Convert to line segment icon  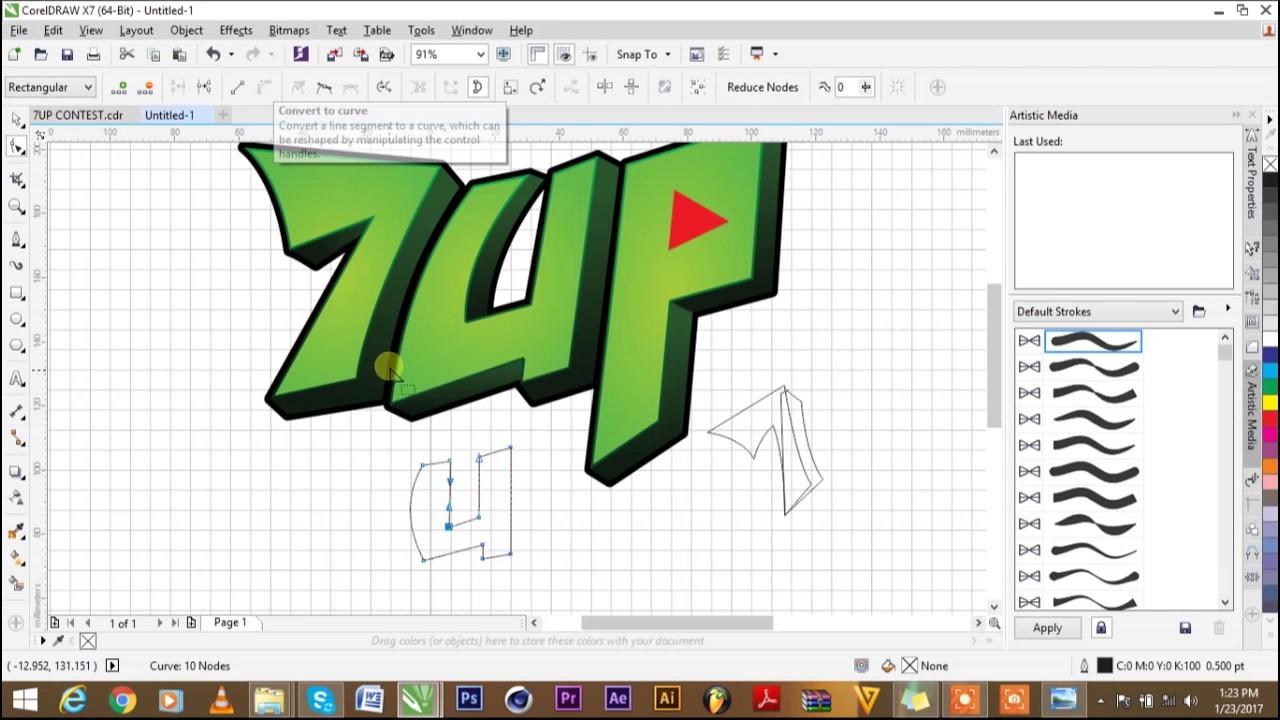click(237, 87)
